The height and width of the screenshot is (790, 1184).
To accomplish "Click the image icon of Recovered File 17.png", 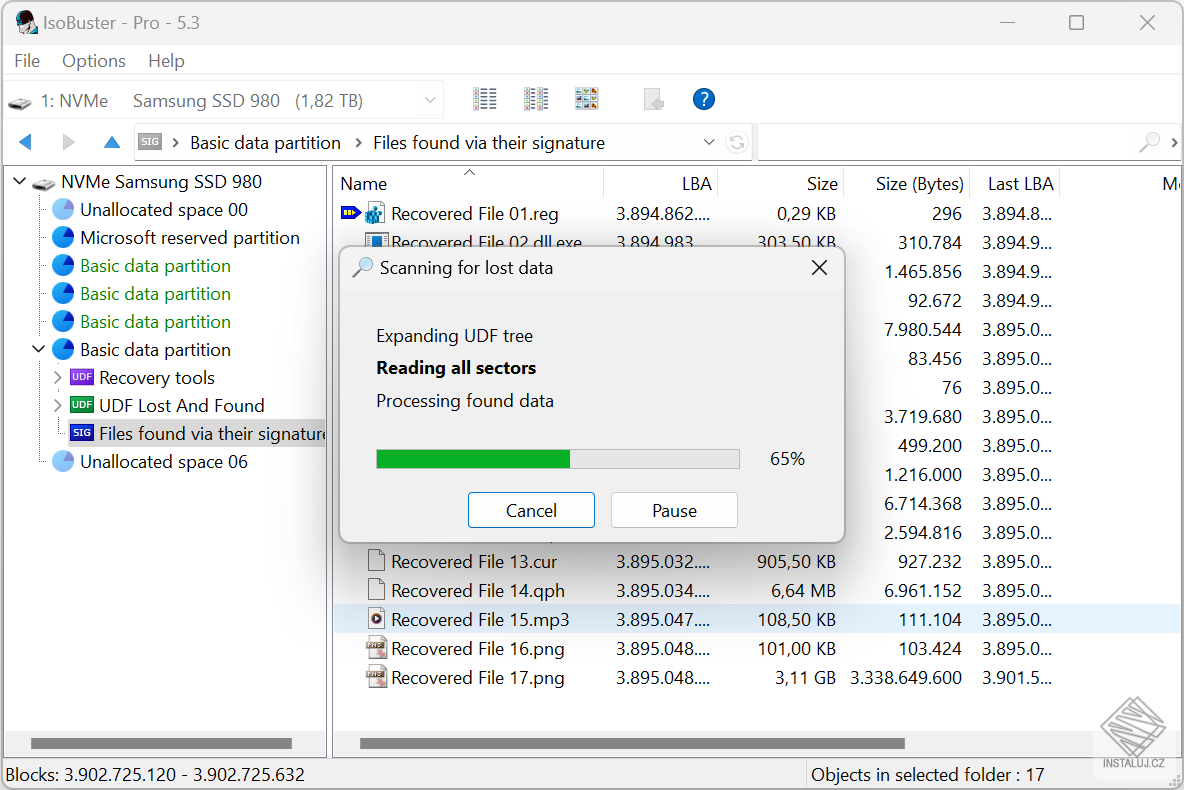I will click(x=376, y=677).
